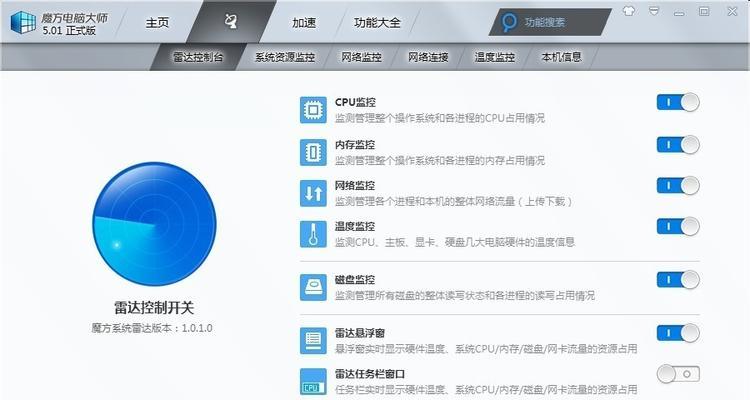
Task: Click the 魔方系统雷达版本：1.0.1.0 text
Action: 152,328
